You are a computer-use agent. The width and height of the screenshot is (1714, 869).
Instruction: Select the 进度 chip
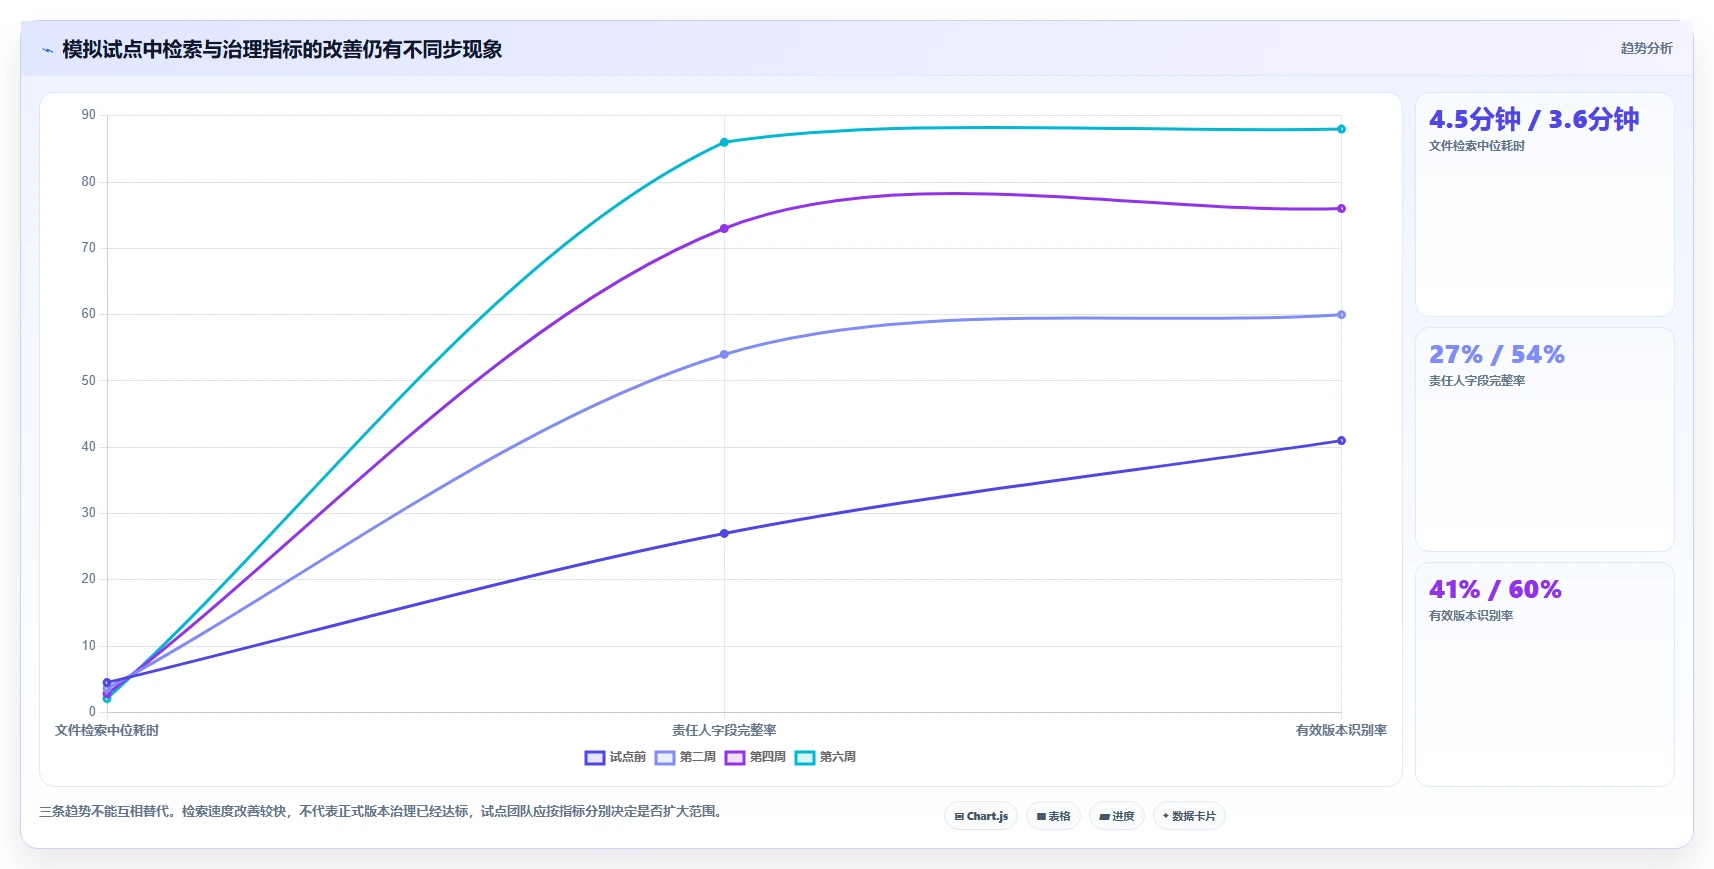[1117, 816]
